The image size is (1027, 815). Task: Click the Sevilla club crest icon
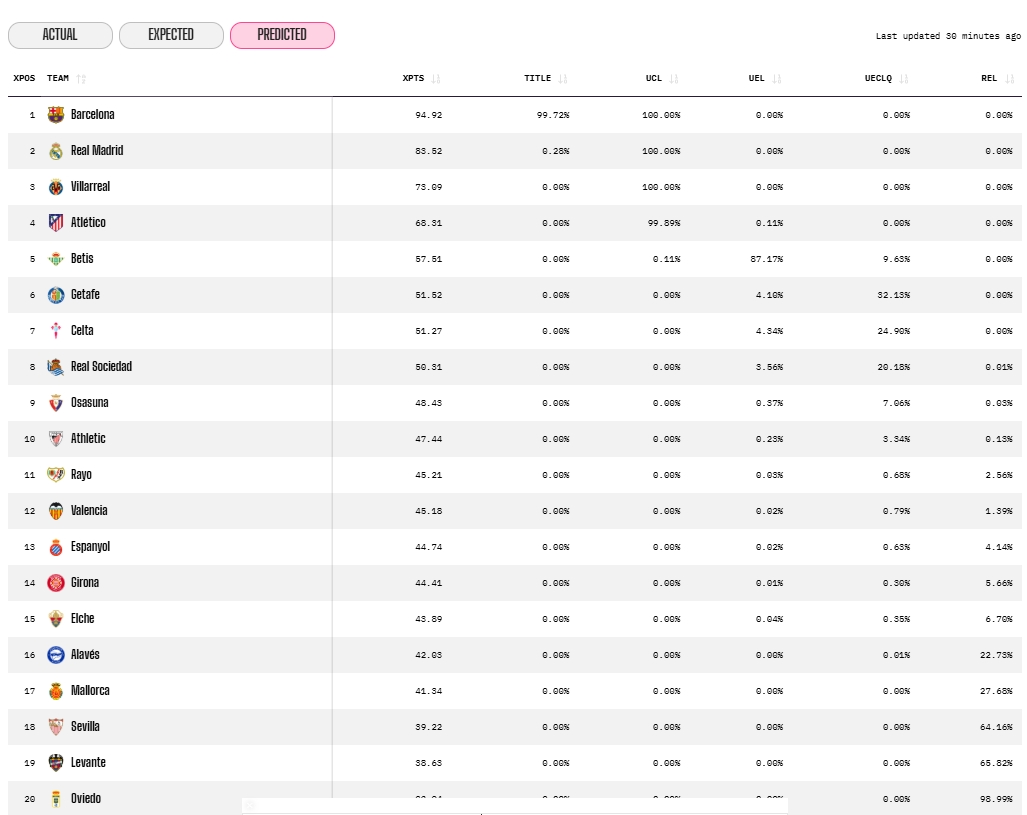pos(56,727)
